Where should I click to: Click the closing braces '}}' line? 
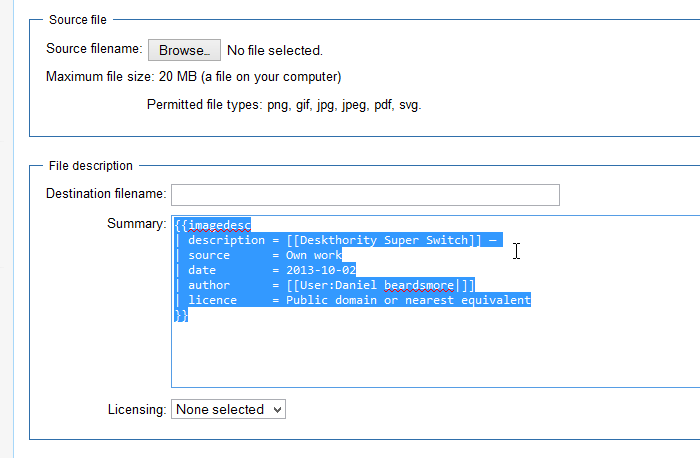pyautogui.click(x=181, y=315)
